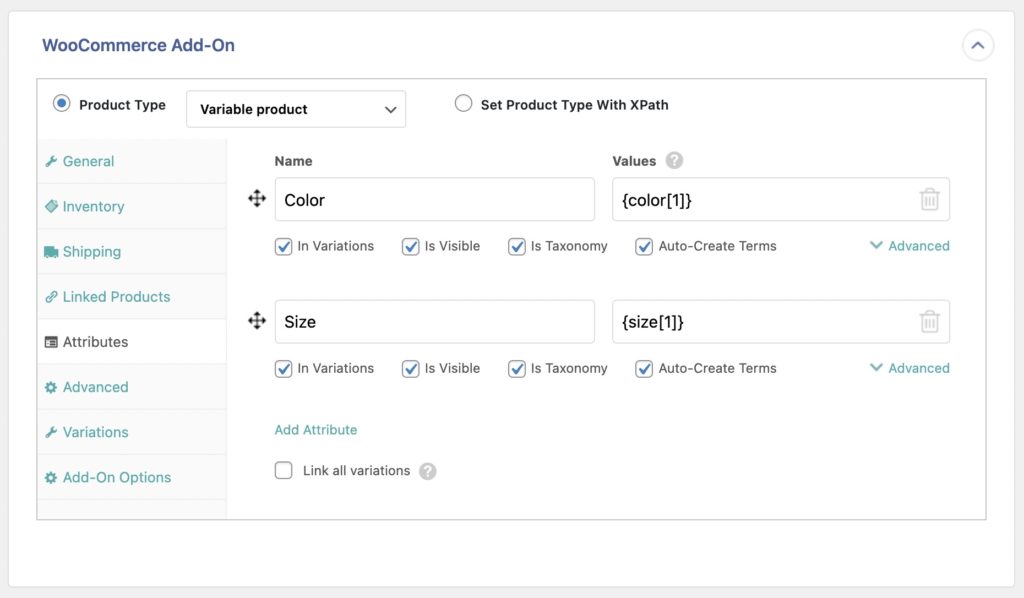Click the gear icon on the Advanced tab
Screen dimensions: 1024x598
coord(53,387)
